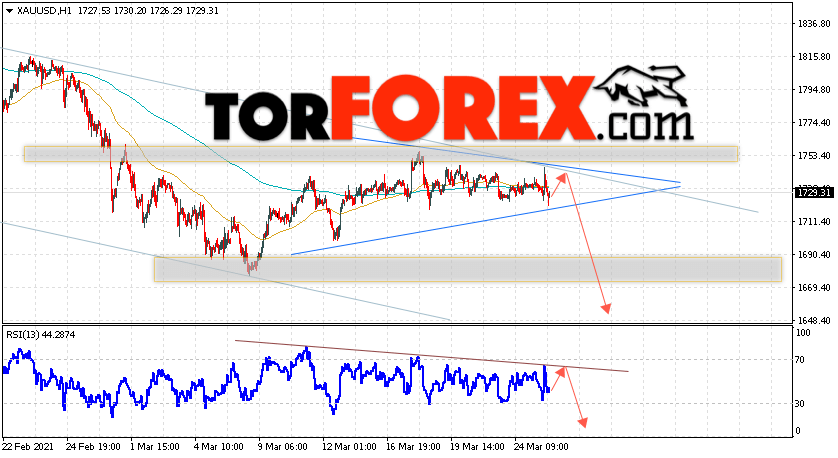Click the 19 Mar 14:00 time label
This screenshot has width=838, height=458.
pyautogui.click(x=477, y=447)
